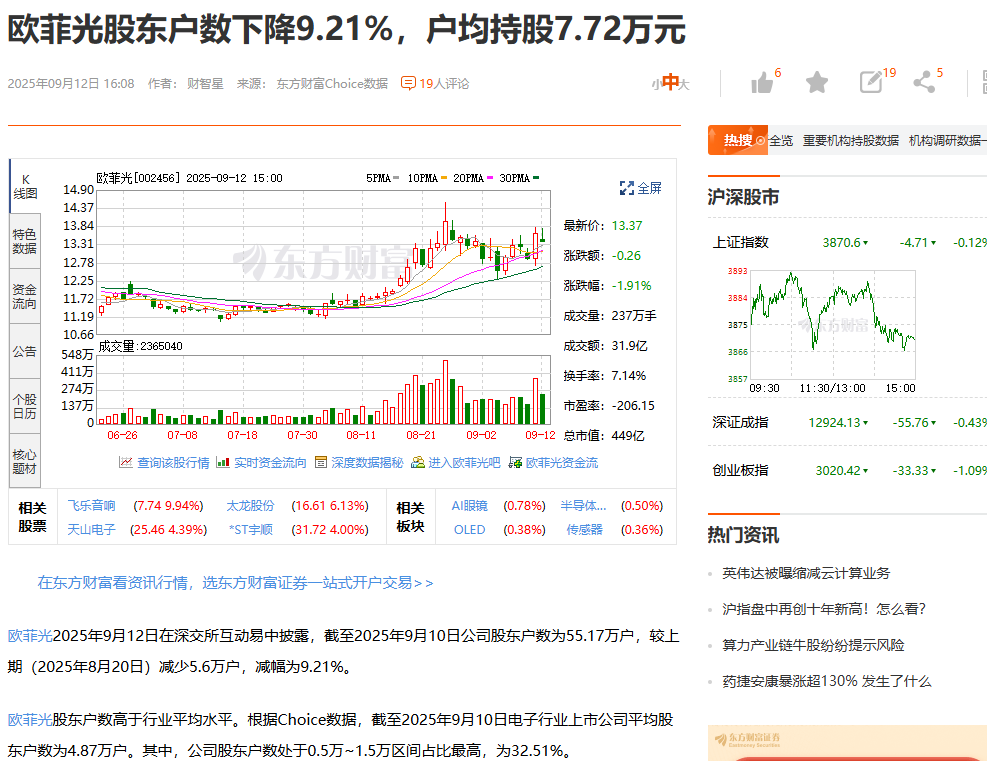Open dropdown arrow next to 12924.13
Image resolution: width=987 pixels, height=761 pixels.
(866, 423)
